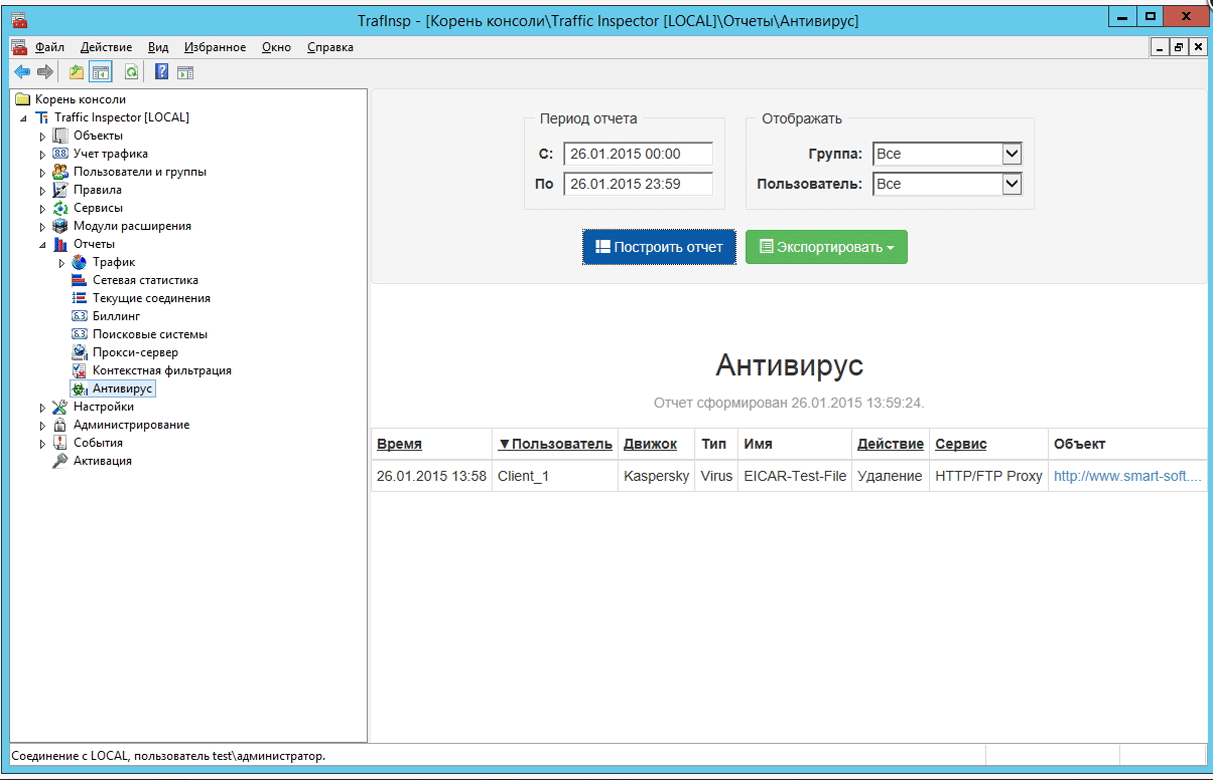Screen dimensions: 1213x780
Task: Click the Удаление action cell
Action: pyautogui.click(x=890, y=476)
